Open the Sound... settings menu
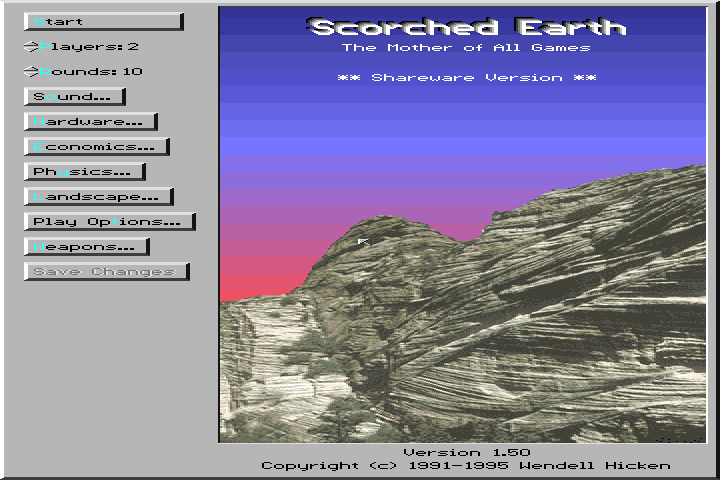Viewport: 720px width, 480px height. 74,97
